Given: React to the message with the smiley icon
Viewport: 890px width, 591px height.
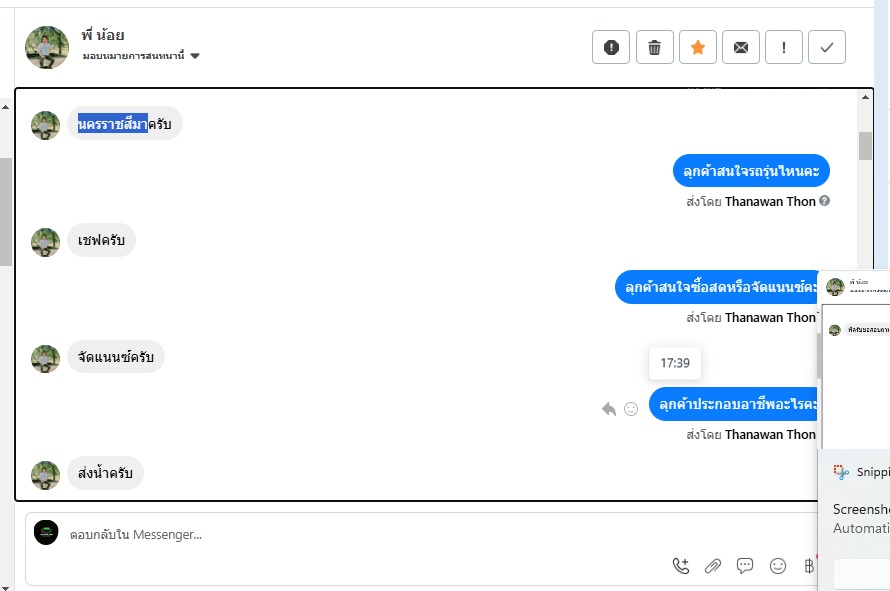Looking at the screenshot, I should 631,408.
